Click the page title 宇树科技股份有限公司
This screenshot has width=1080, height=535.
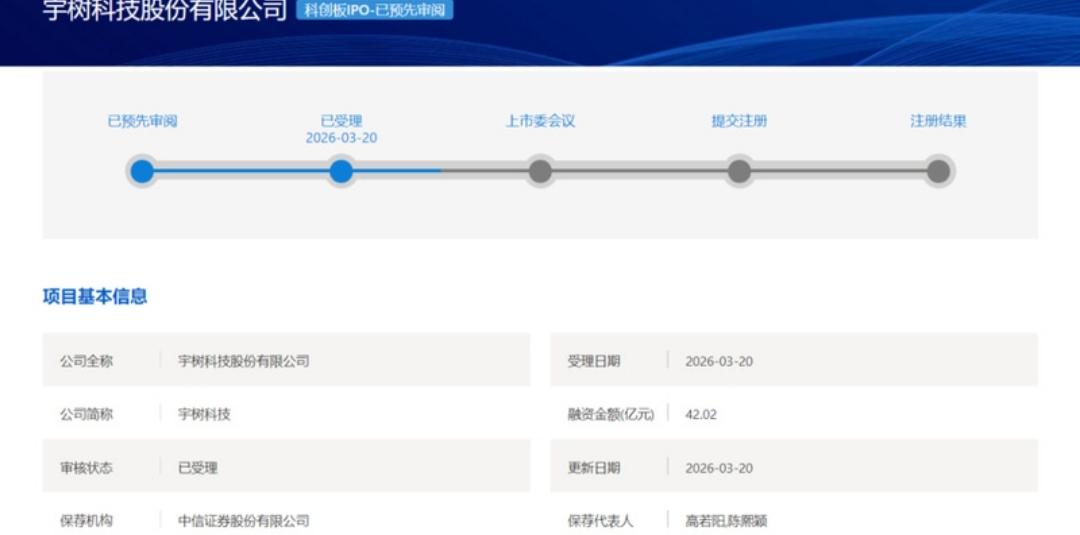click(165, 10)
